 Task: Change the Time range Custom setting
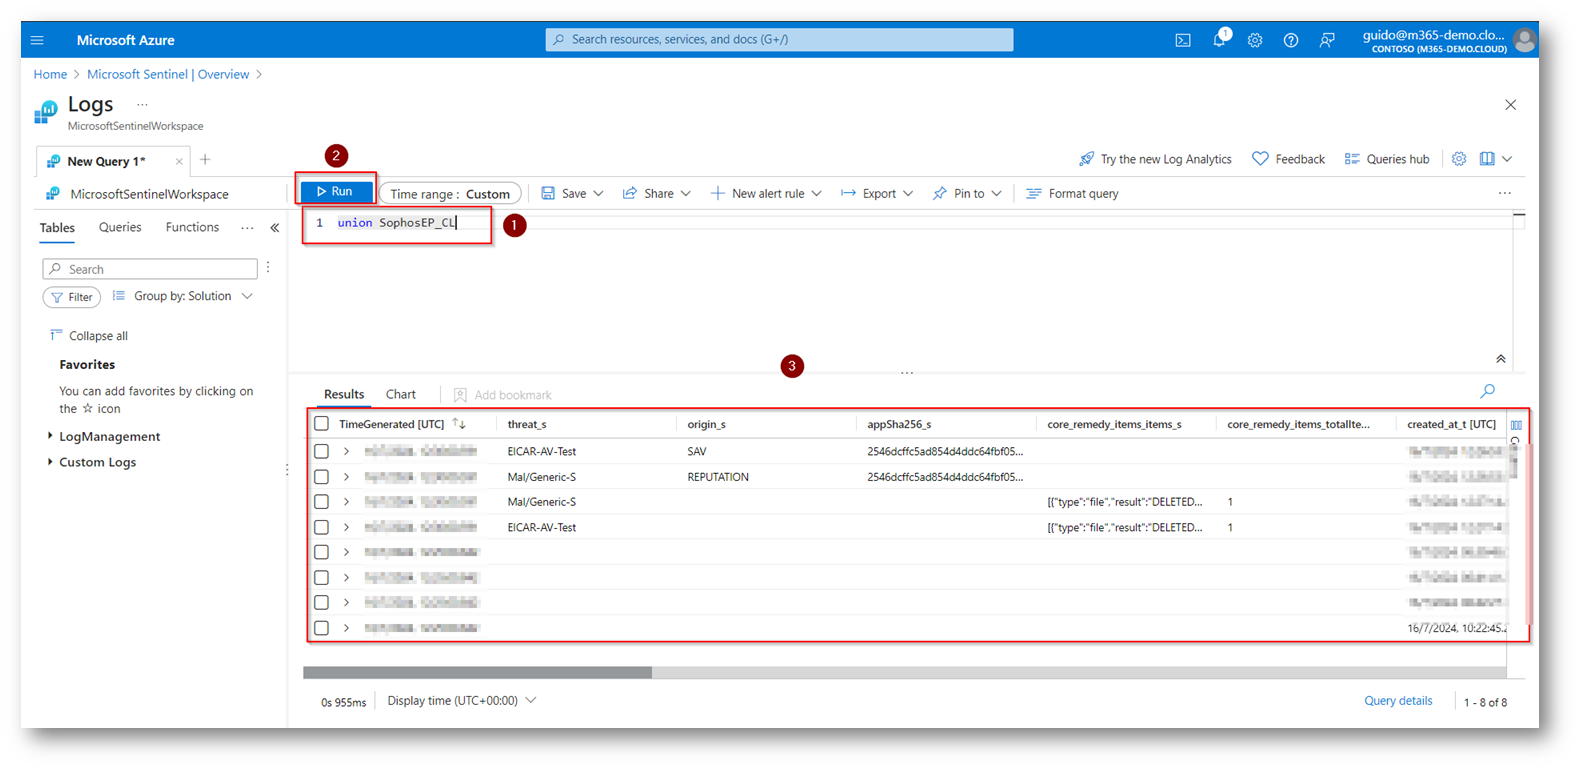coord(450,194)
